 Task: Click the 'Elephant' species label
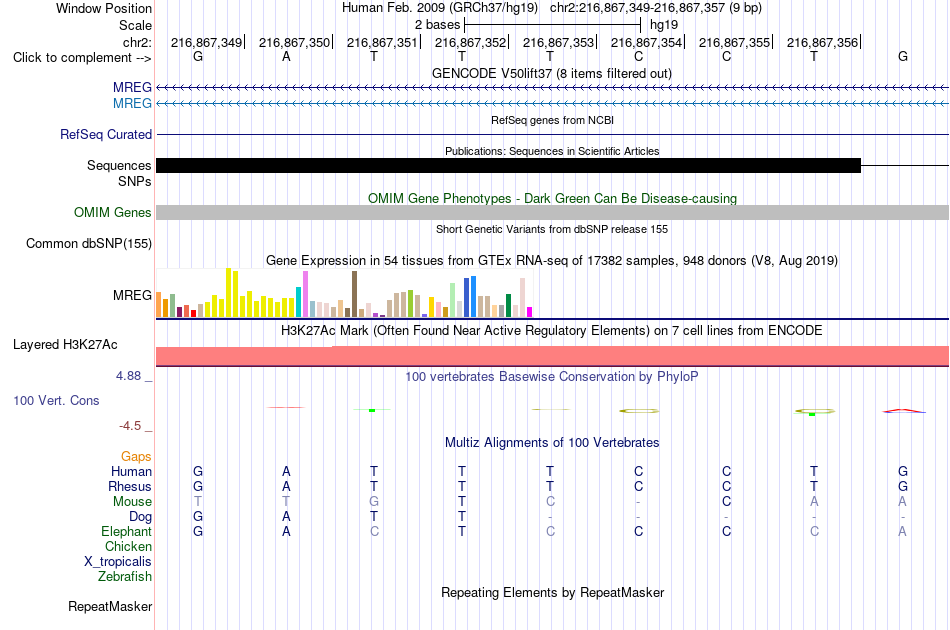coord(126,531)
